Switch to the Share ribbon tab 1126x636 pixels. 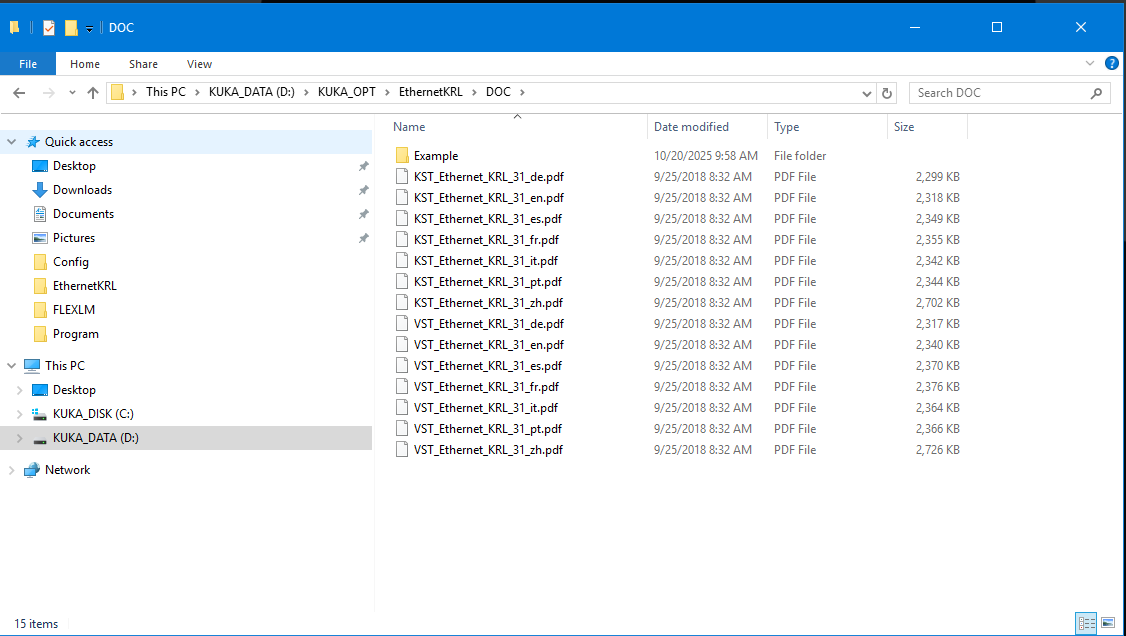(143, 64)
